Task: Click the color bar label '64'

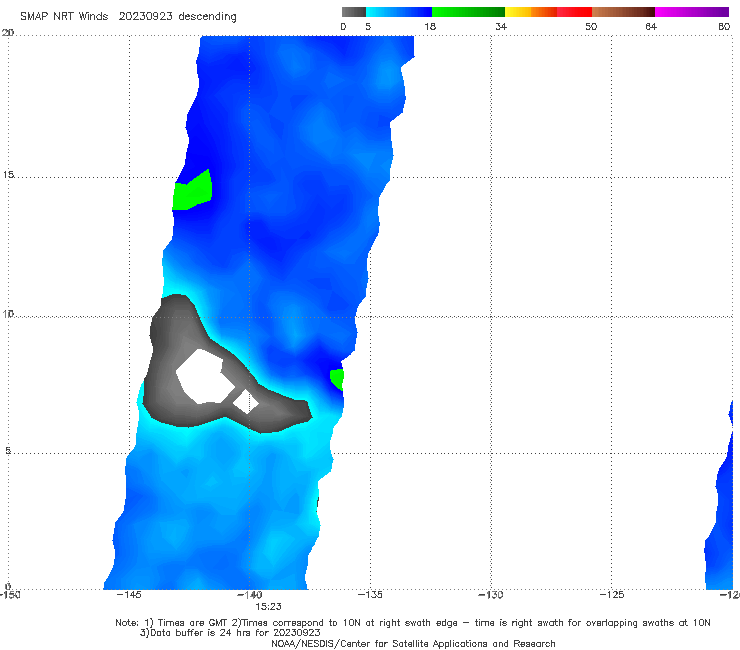Action: [651, 26]
